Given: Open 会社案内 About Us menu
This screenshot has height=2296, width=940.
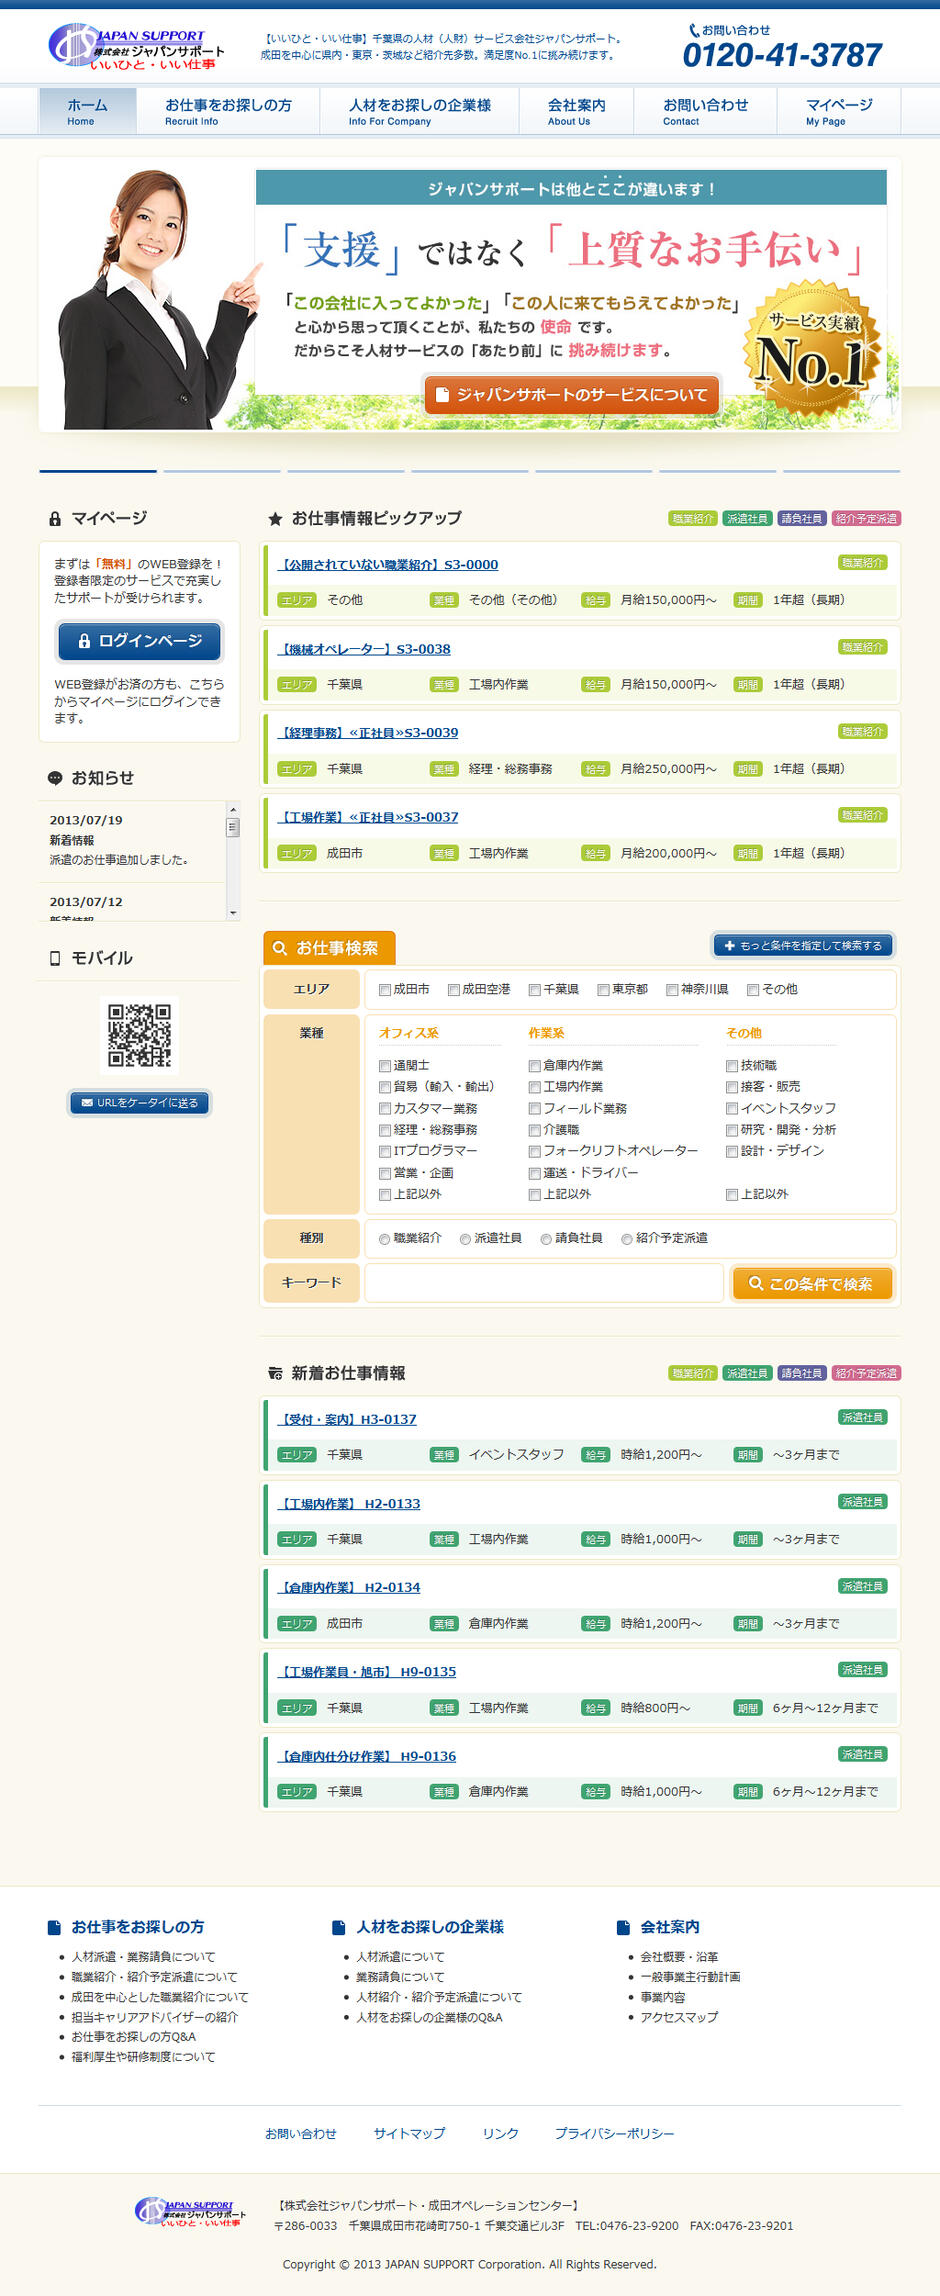Looking at the screenshot, I should [576, 111].
